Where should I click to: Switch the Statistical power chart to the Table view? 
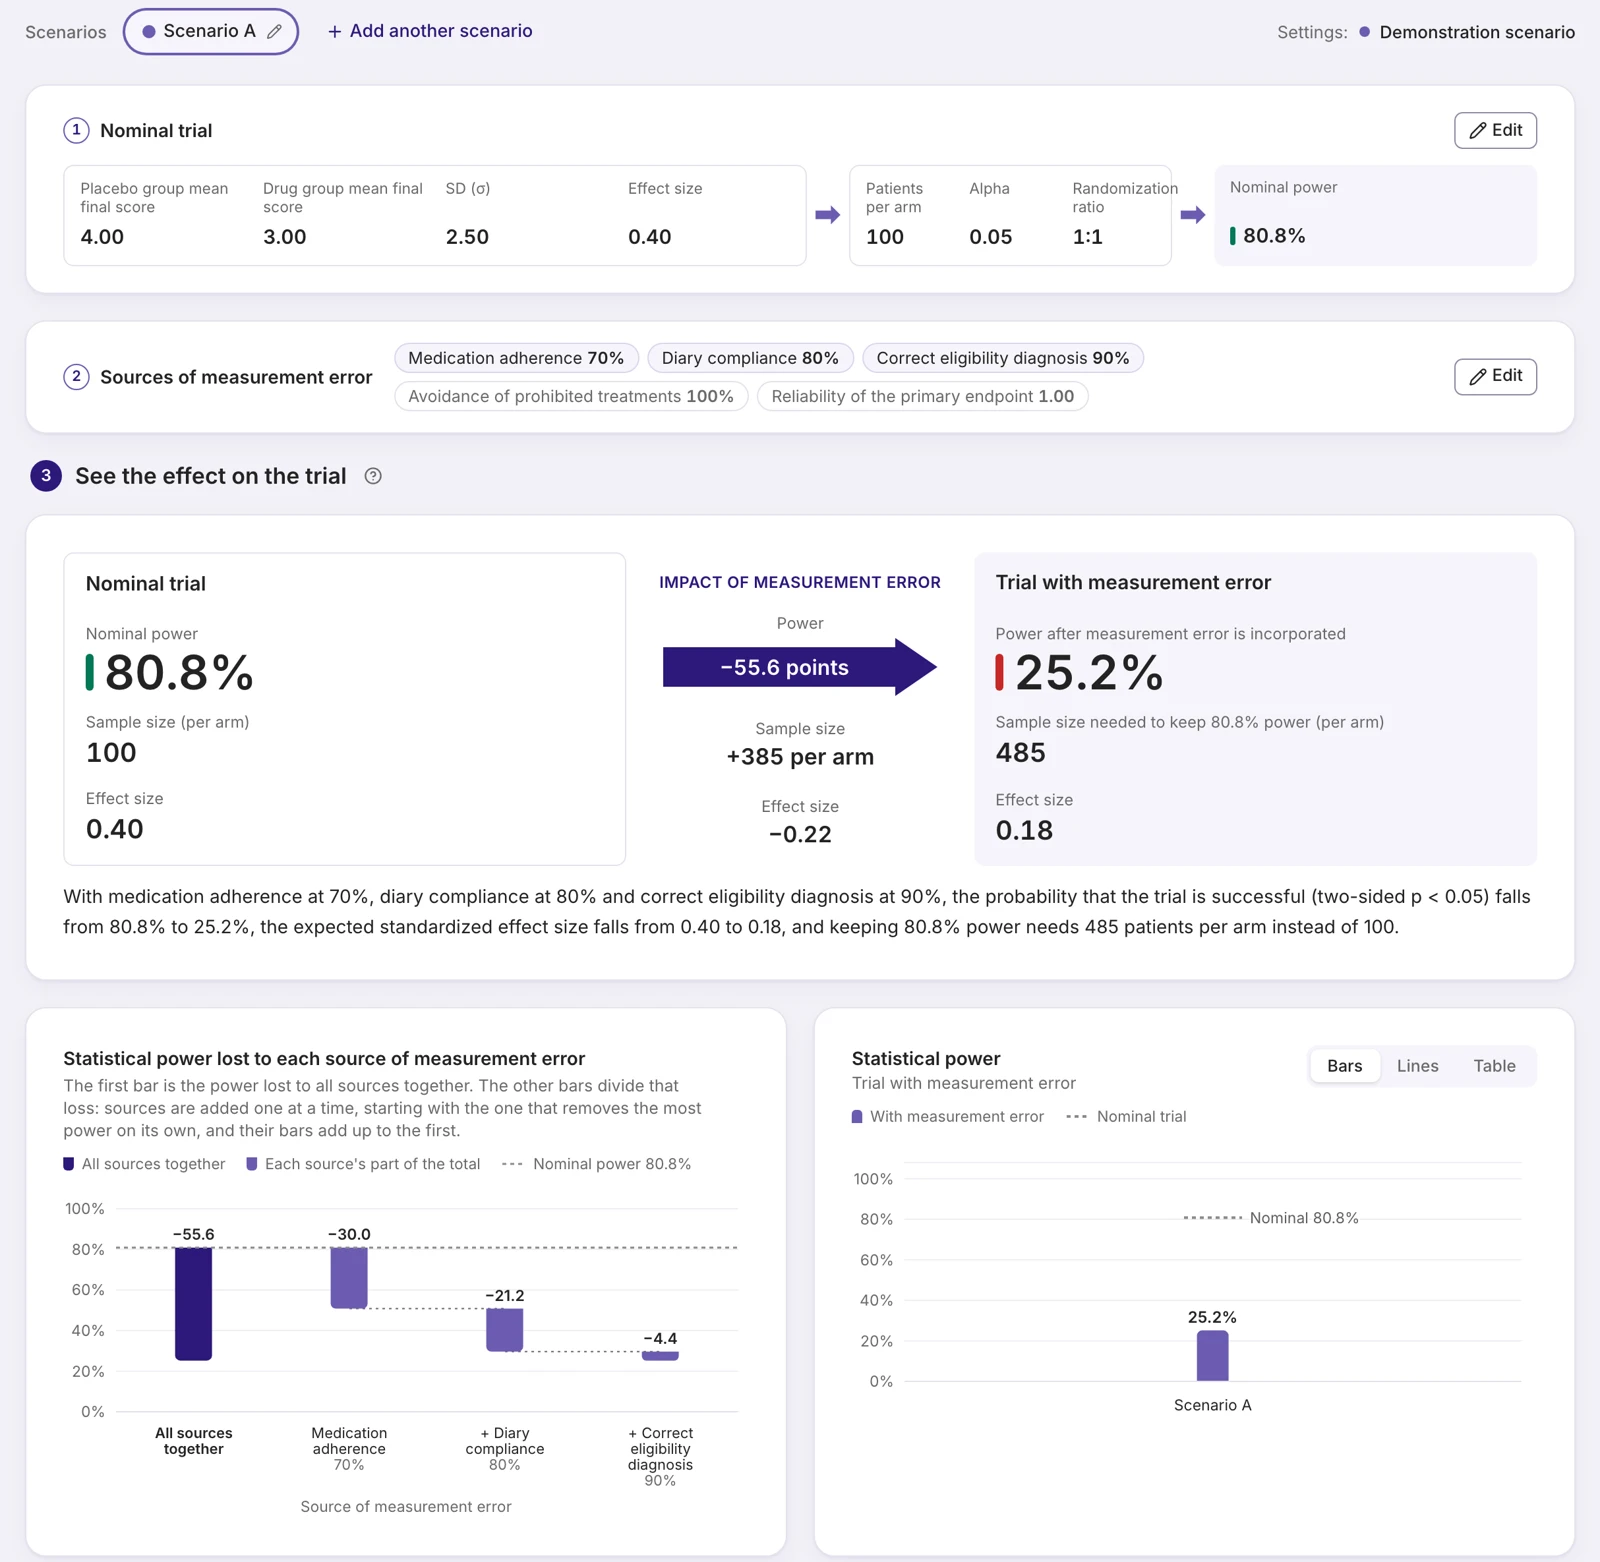[x=1494, y=1066]
